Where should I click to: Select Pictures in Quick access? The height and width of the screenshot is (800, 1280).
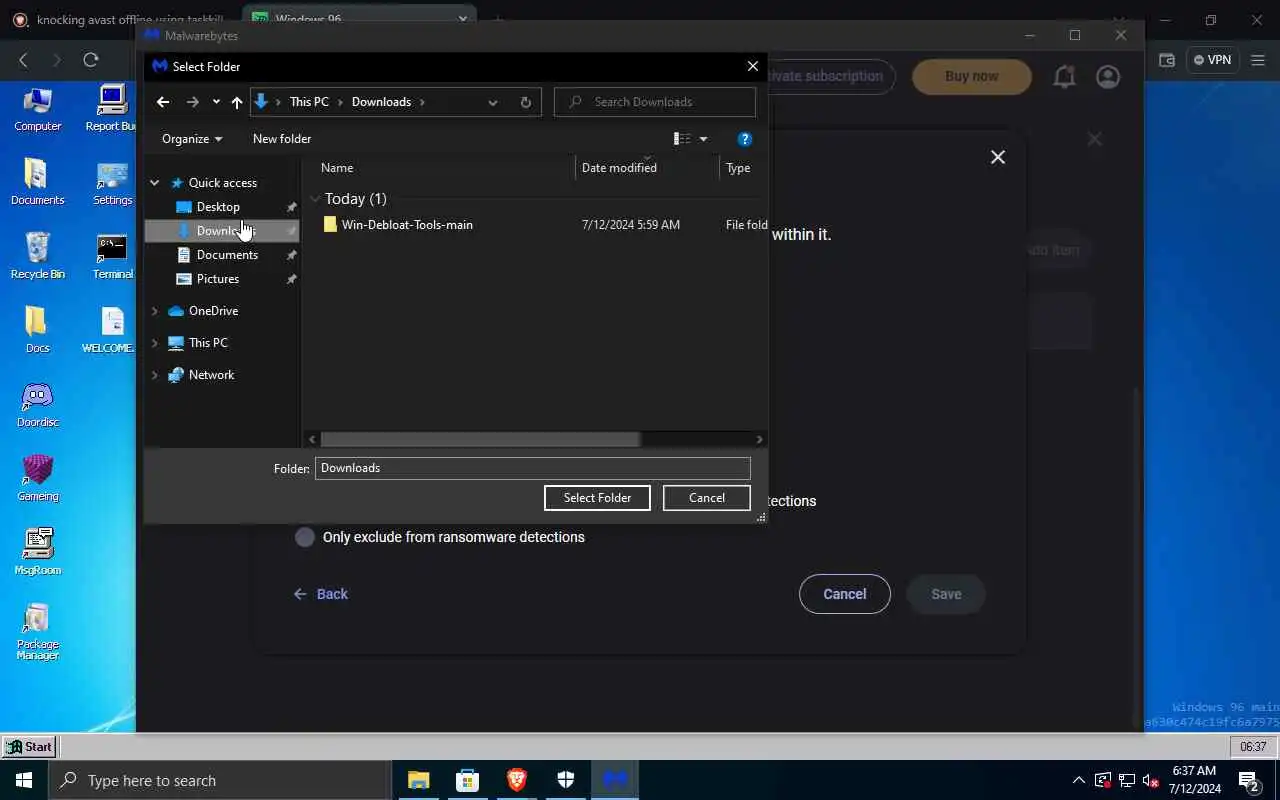[x=218, y=279]
